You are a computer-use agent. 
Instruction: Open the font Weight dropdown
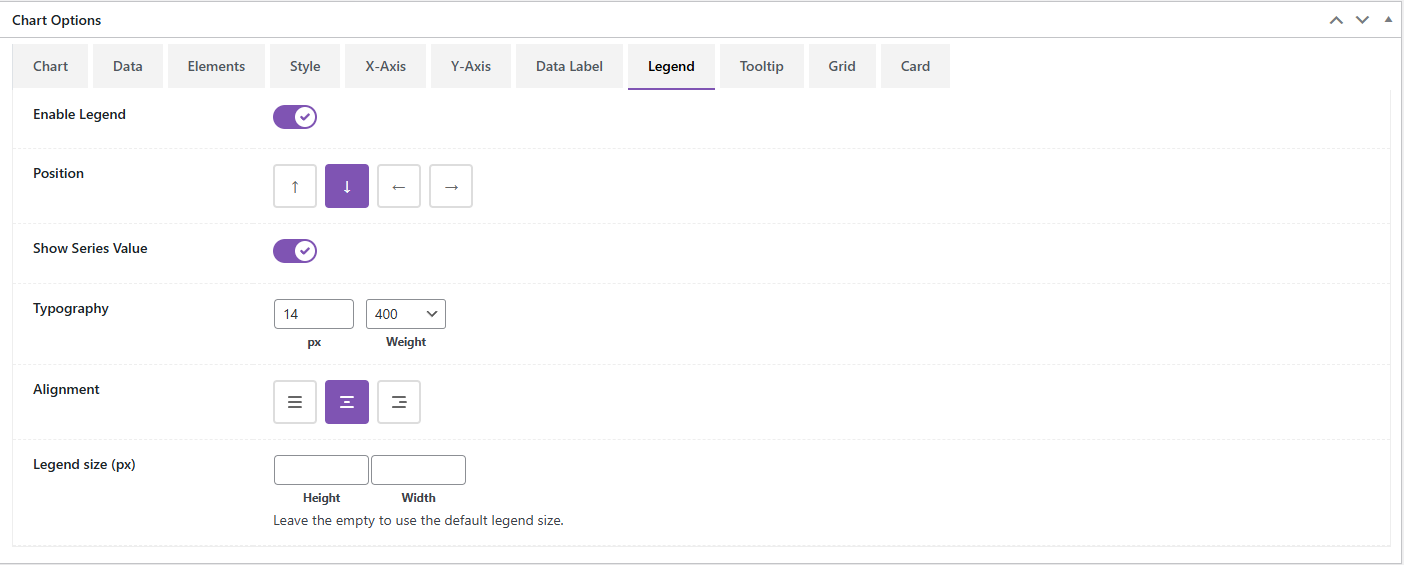(x=406, y=314)
